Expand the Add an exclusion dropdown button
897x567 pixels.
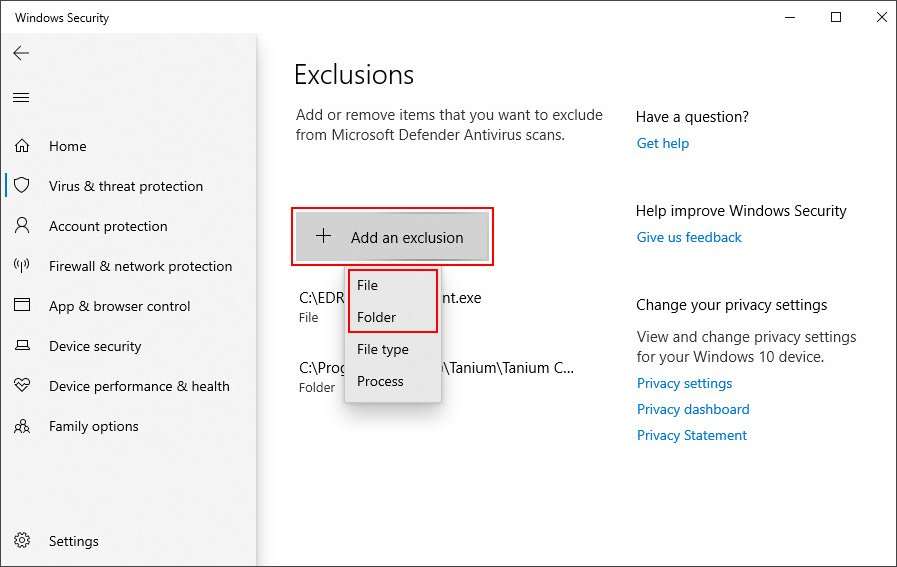[x=392, y=237]
